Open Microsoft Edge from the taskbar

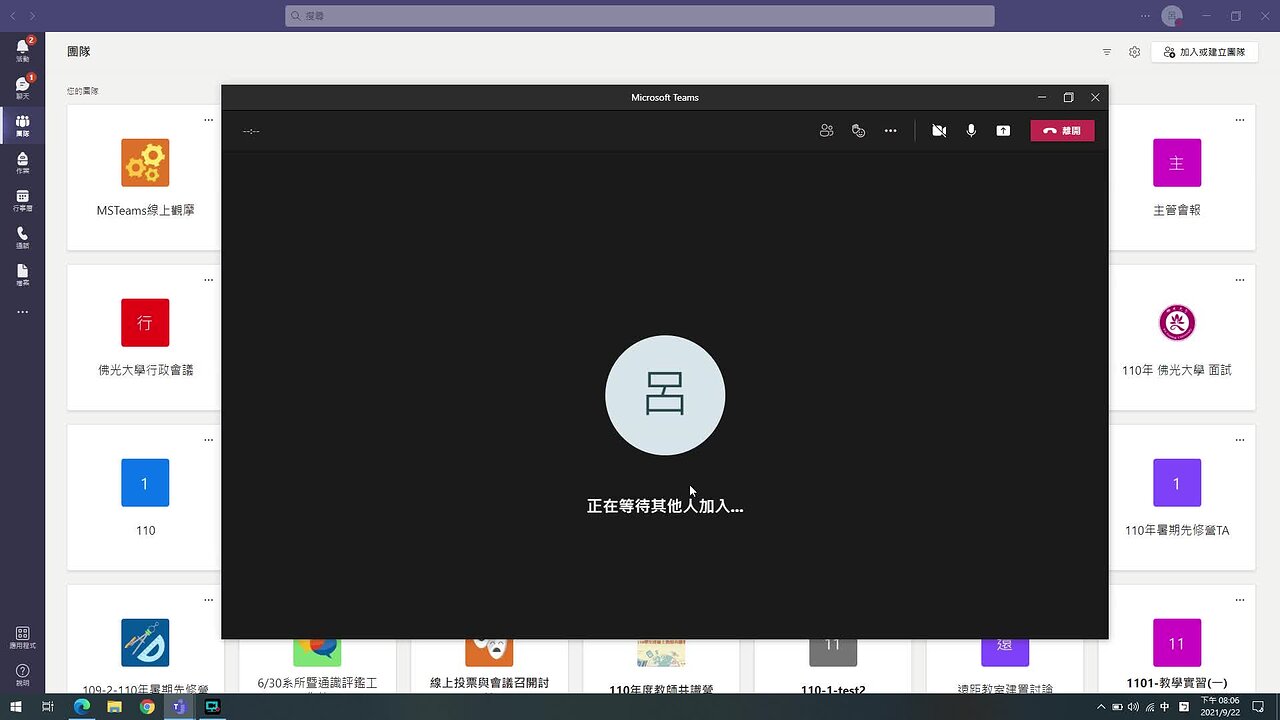point(82,707)
